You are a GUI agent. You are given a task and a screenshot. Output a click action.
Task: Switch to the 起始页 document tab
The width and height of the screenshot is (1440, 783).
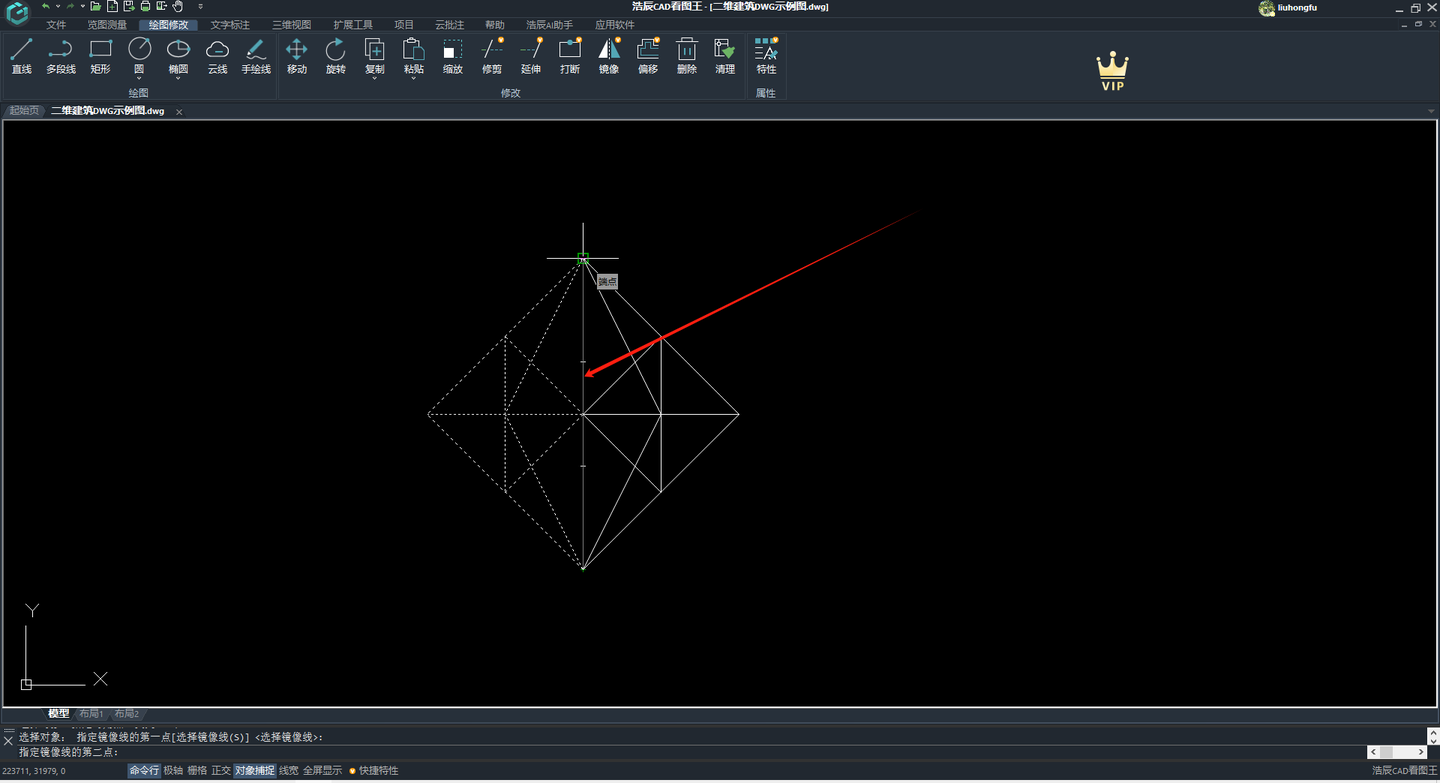[24, 111]
